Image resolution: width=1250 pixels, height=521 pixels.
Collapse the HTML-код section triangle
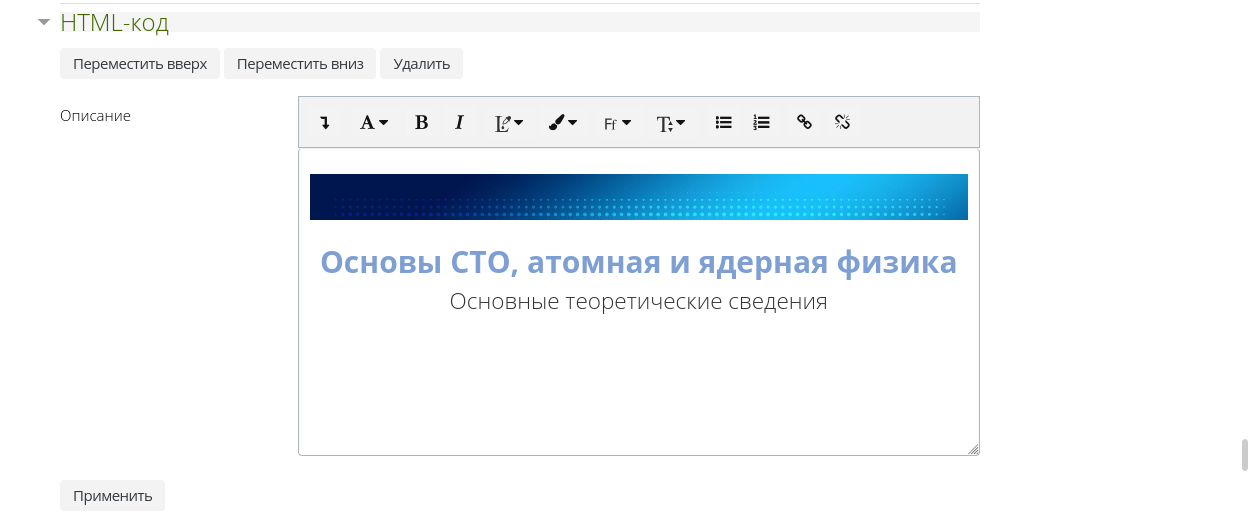tap(43, 21)
